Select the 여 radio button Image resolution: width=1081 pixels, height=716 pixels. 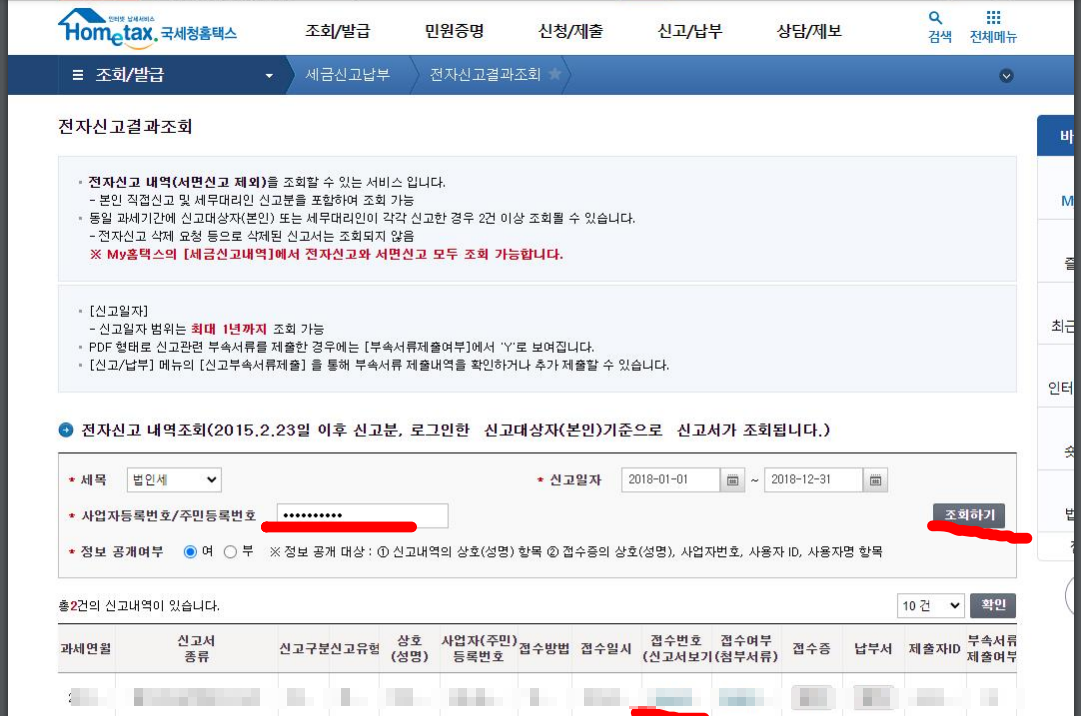pos(190,551)
